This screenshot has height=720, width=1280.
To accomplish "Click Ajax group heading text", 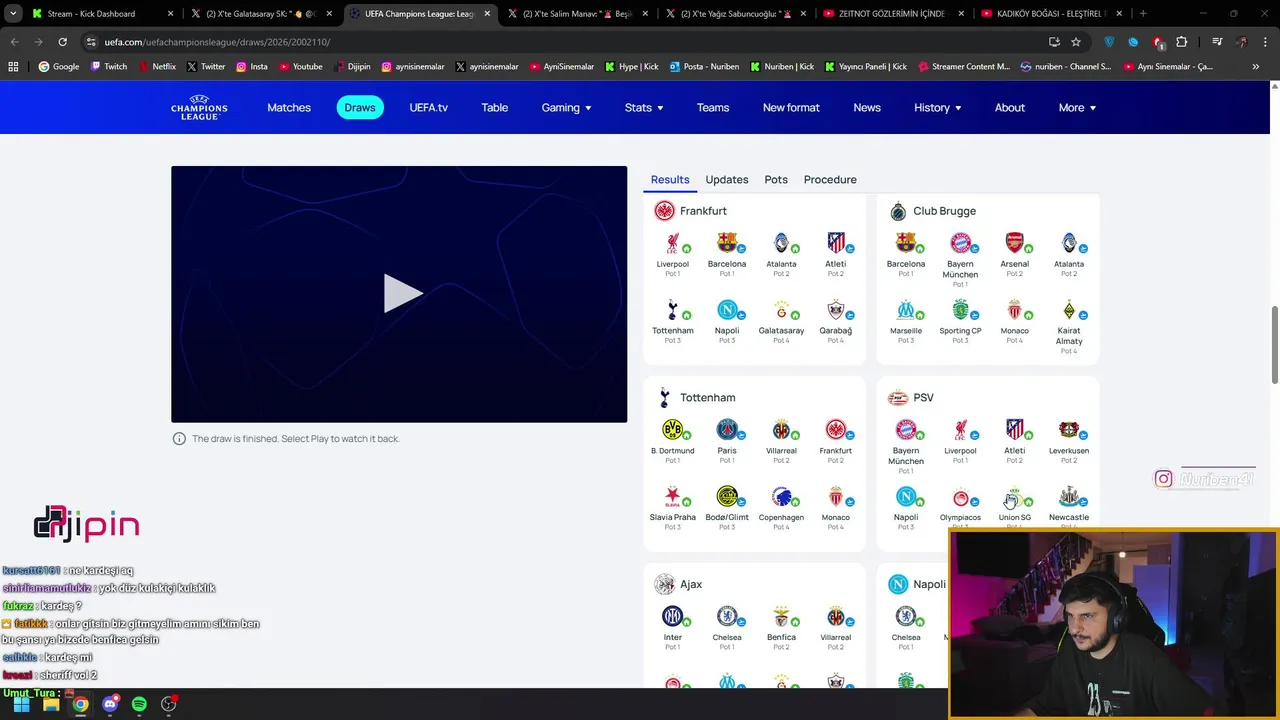I will (691, 584).
